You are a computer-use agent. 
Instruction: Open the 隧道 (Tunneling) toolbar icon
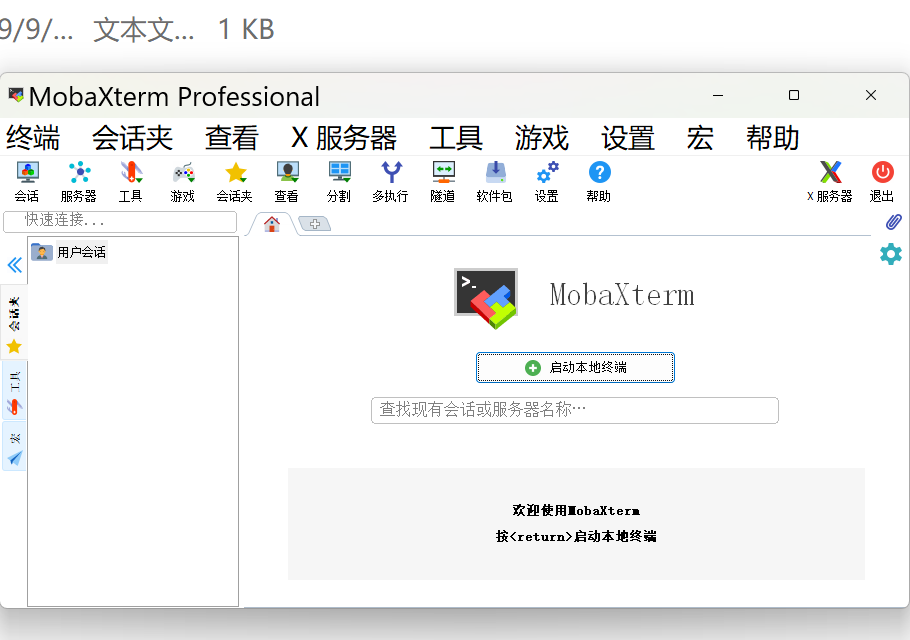point(443,182)
